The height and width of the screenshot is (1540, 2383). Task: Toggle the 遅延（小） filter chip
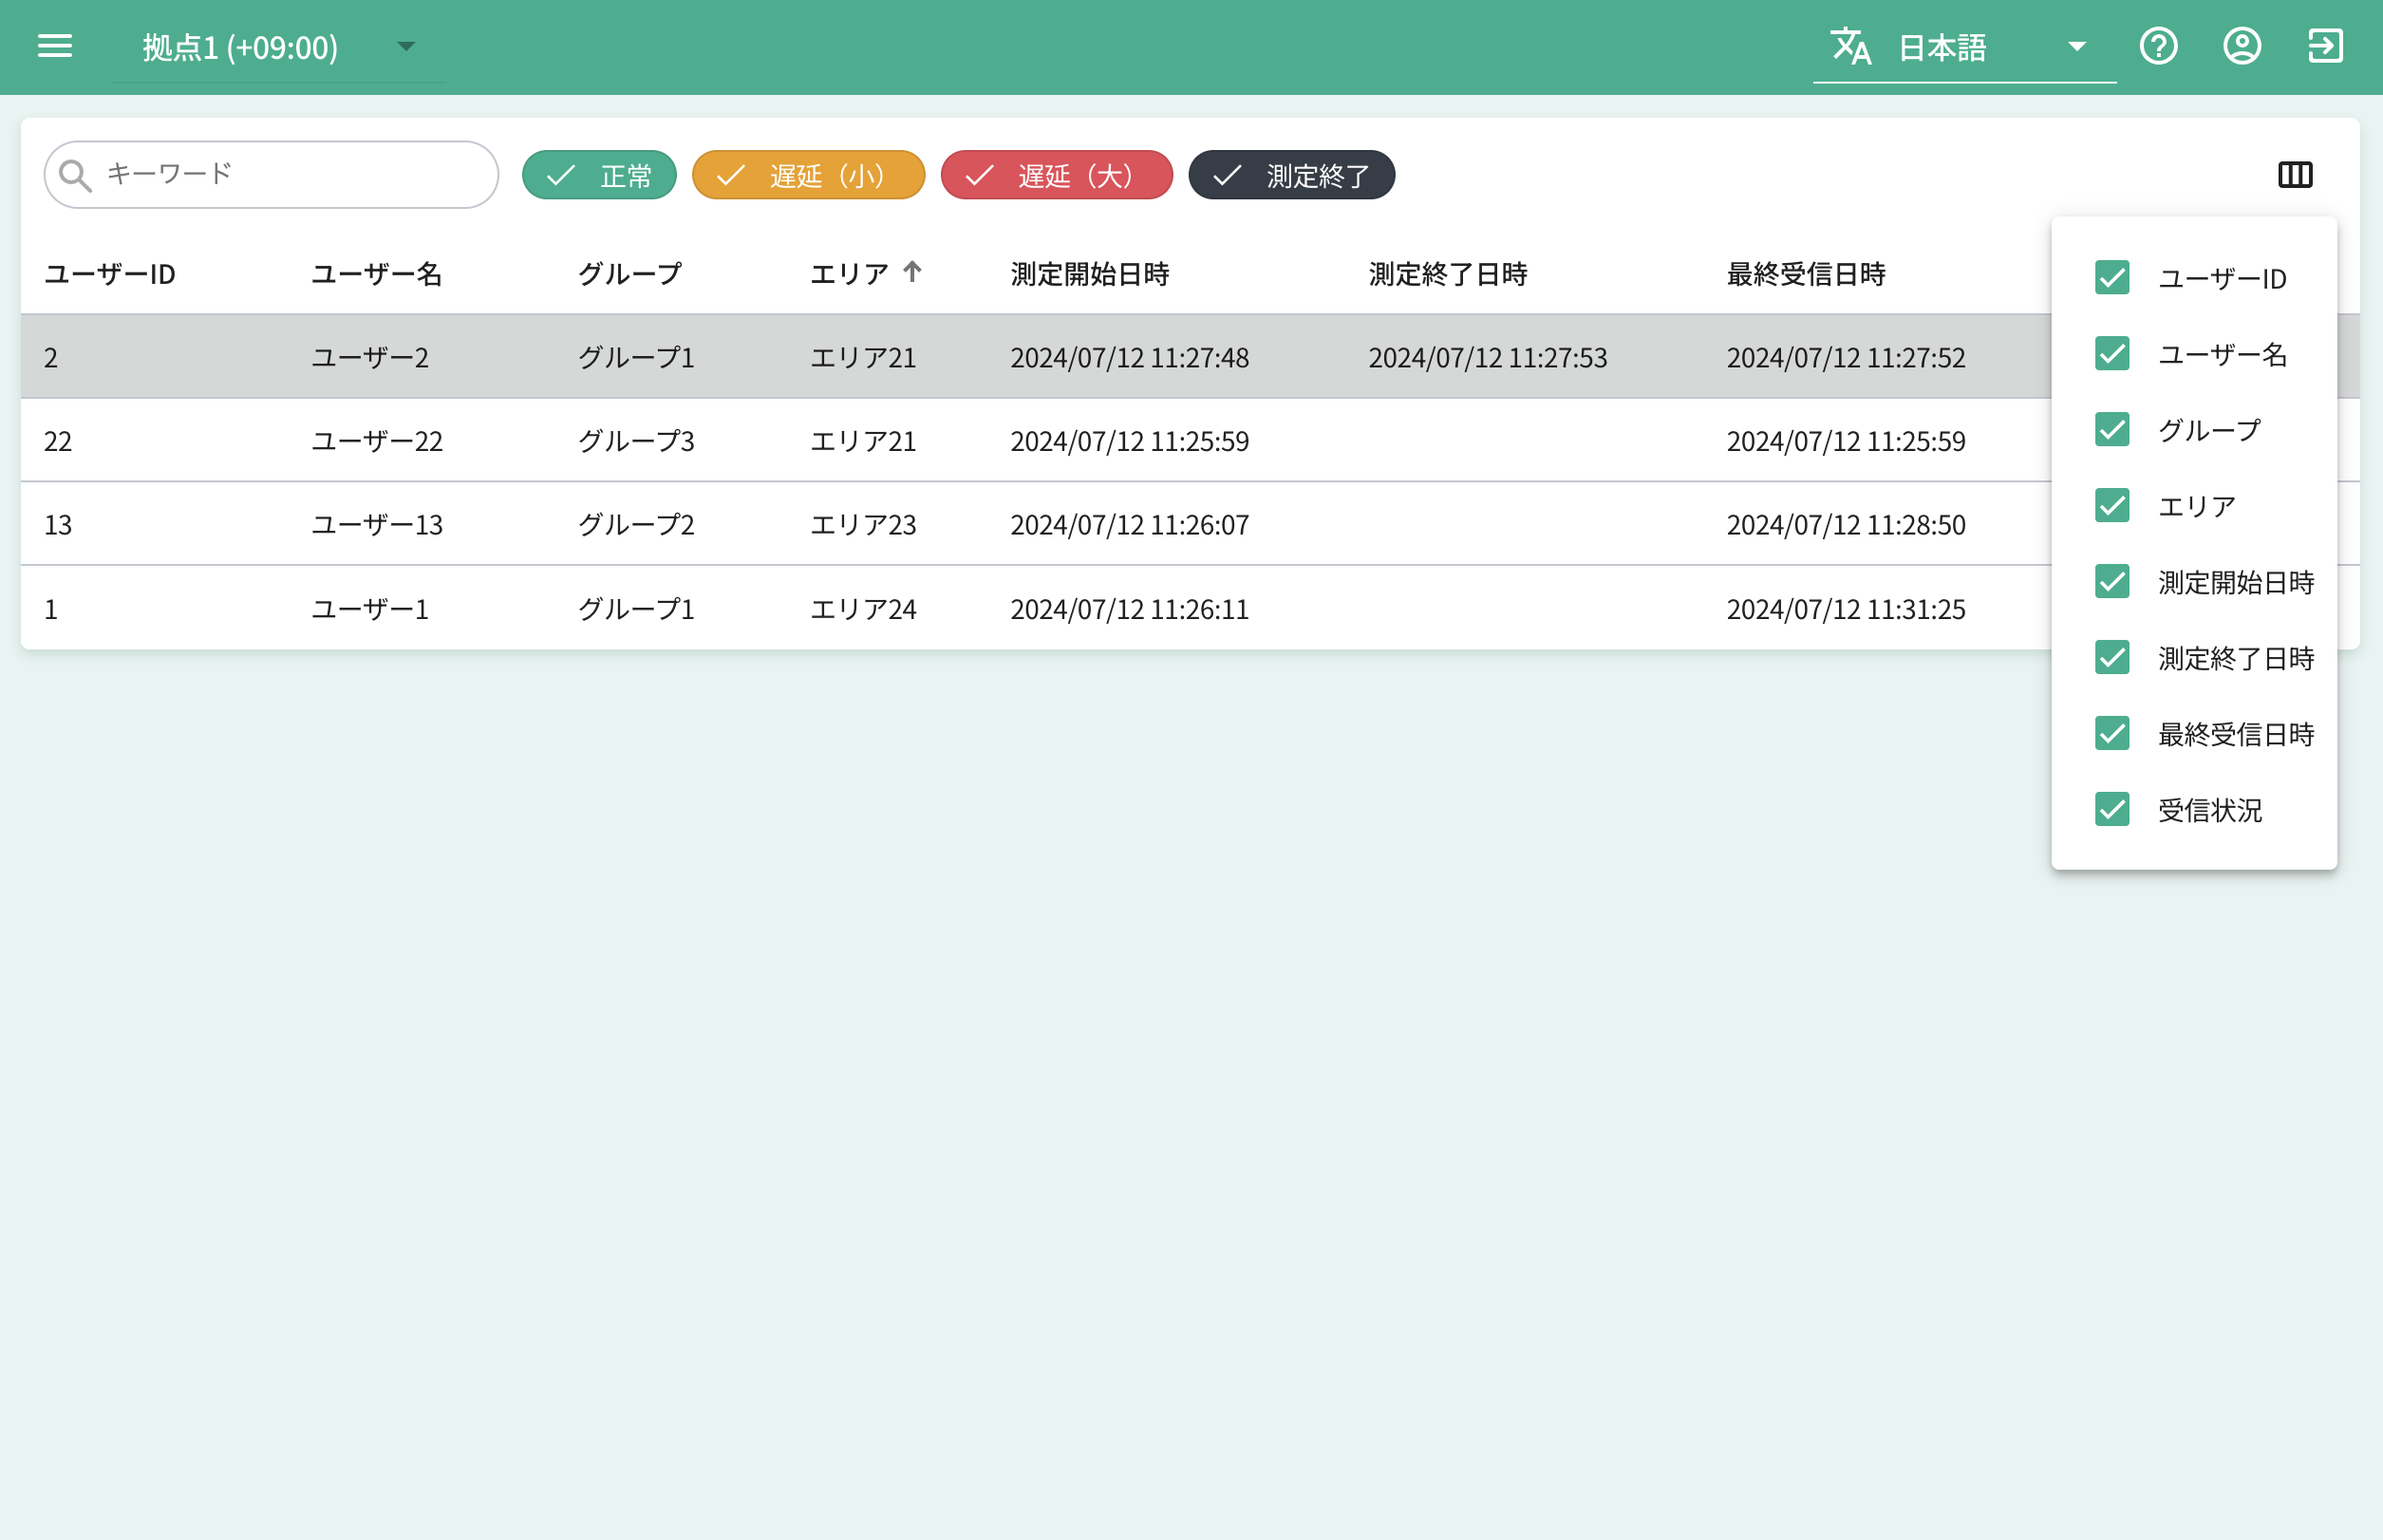point(808,176)
